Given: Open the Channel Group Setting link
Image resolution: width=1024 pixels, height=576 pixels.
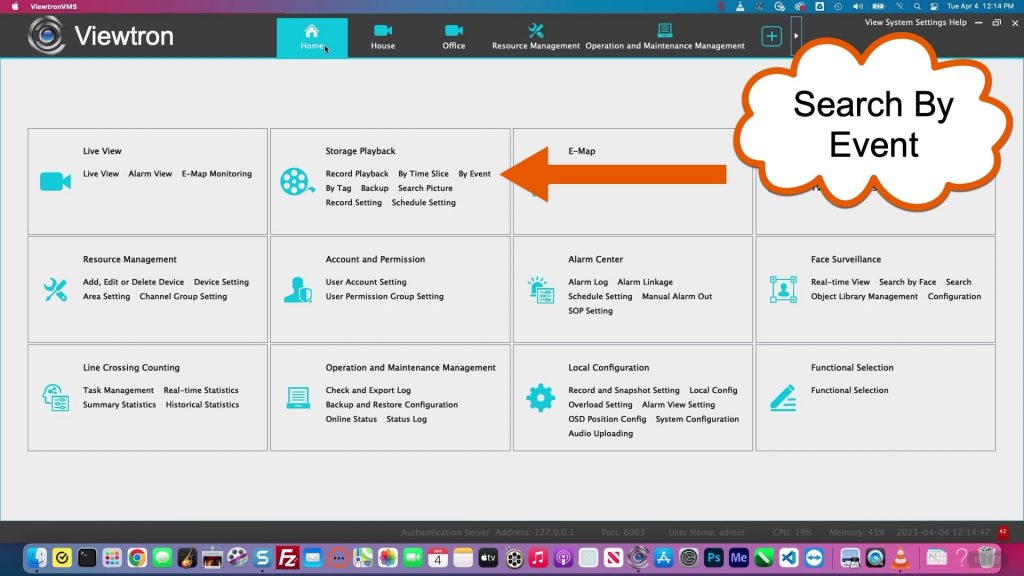Looking at the screenshot, I should 184,296.
